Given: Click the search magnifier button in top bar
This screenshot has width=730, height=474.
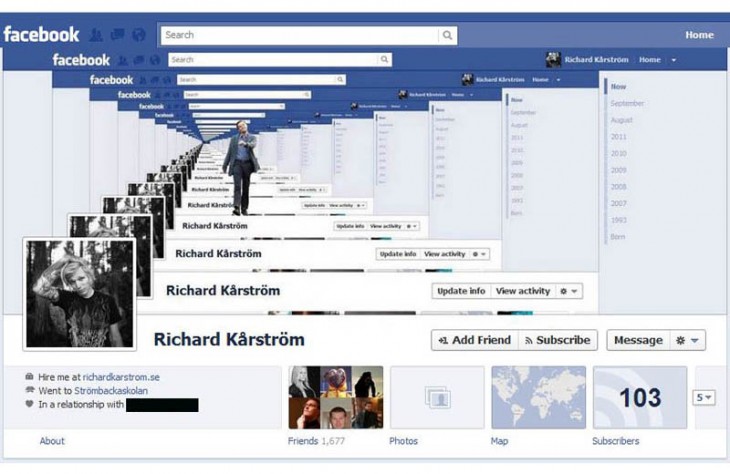Looking at the screenshot, I should tap(447, 35).
